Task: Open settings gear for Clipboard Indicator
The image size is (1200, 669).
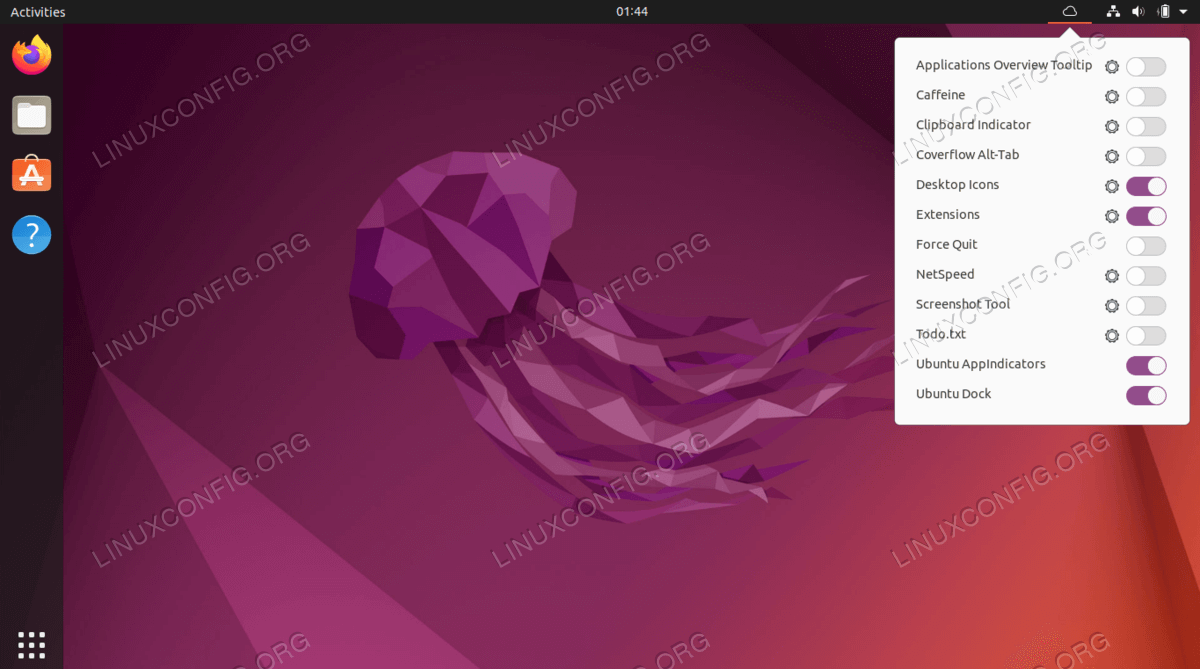Action: [1112, 127]
